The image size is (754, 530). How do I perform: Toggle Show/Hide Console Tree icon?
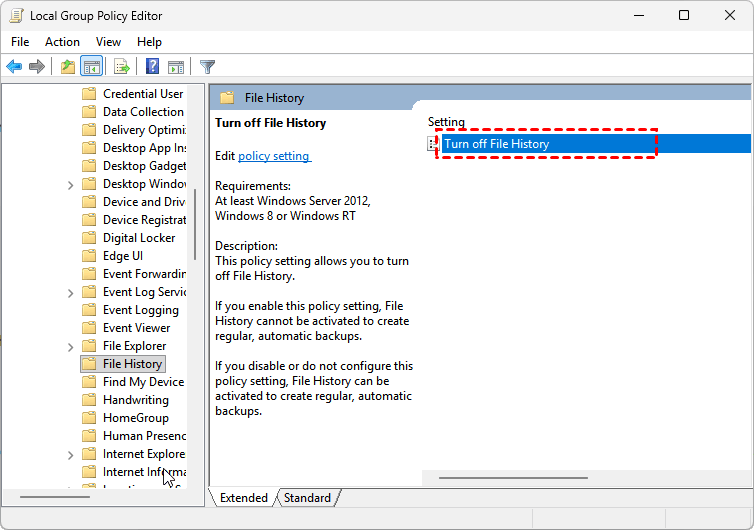point(91,67)
